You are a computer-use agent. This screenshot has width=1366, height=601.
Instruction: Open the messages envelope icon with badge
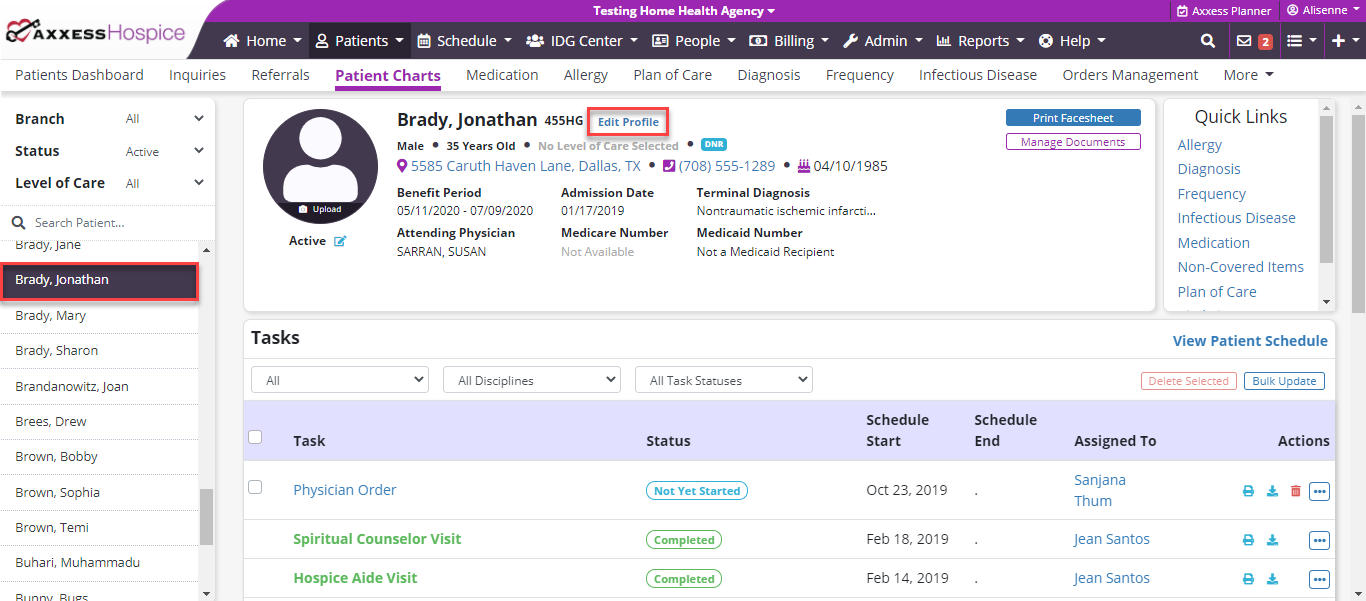pyautogui.click(x=1253, y=41)
